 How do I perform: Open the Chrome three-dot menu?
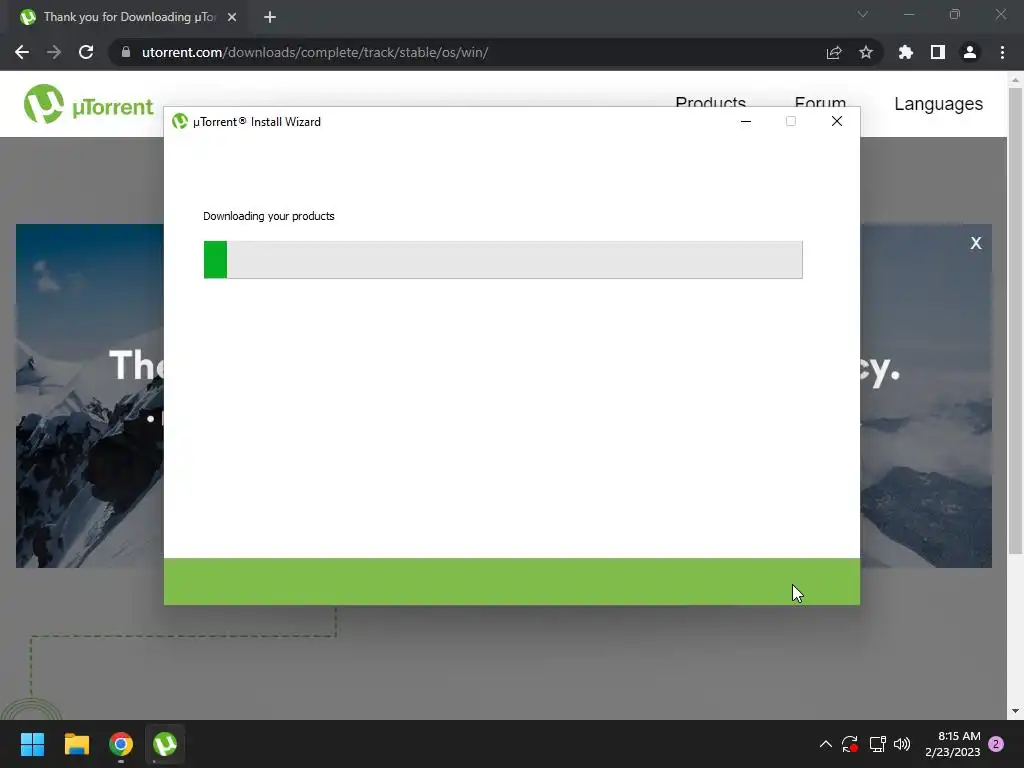[1002, 52]
